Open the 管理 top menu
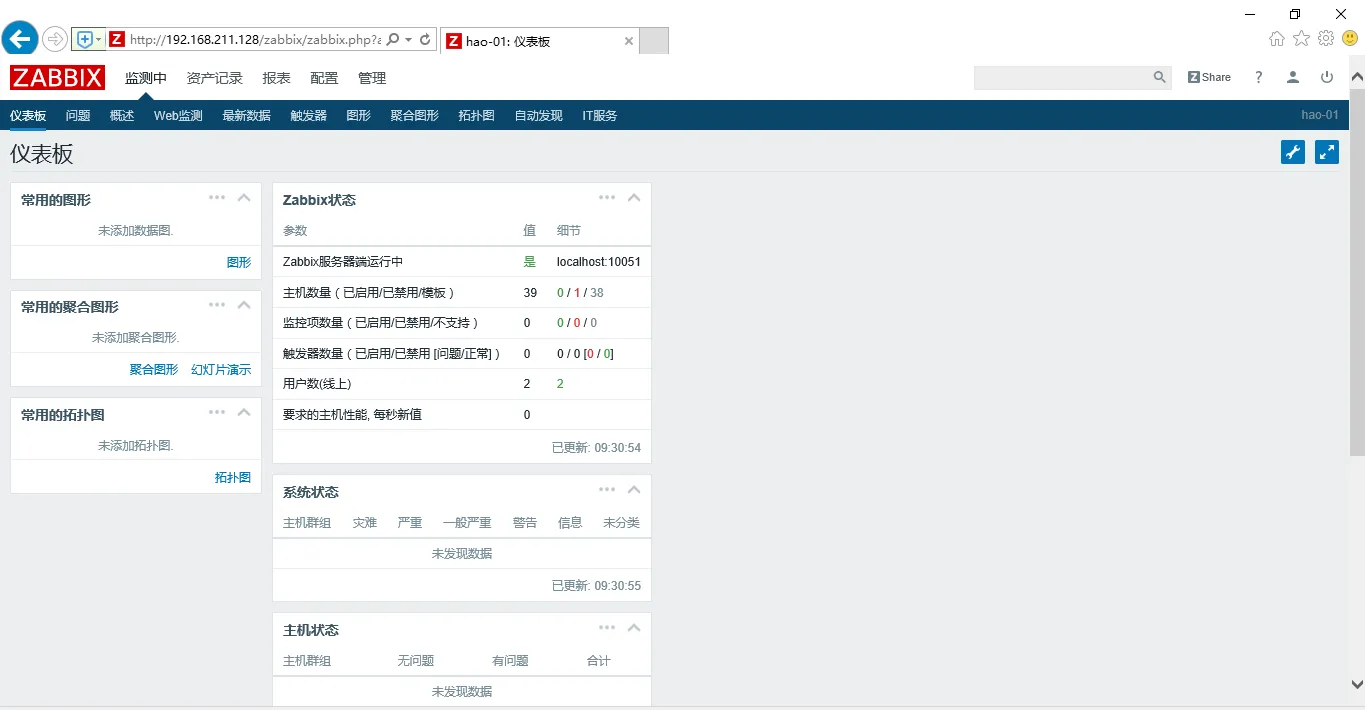This screenshot has width=1365, height=710. 372,78
